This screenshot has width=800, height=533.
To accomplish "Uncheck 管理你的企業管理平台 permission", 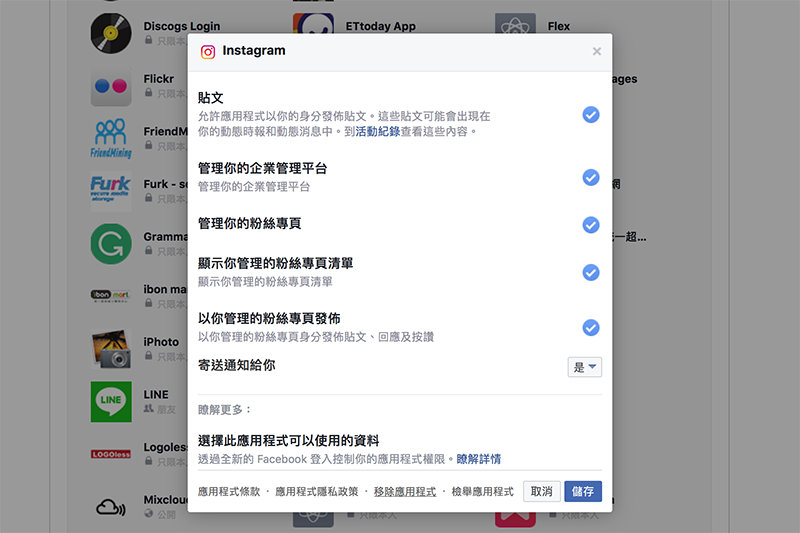I will [x=591, y=177].
